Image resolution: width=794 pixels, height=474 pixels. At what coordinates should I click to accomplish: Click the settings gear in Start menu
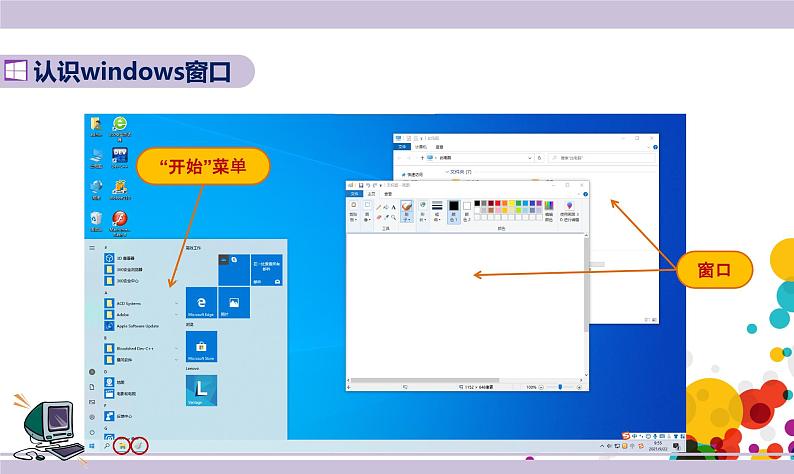pos(92,417)
